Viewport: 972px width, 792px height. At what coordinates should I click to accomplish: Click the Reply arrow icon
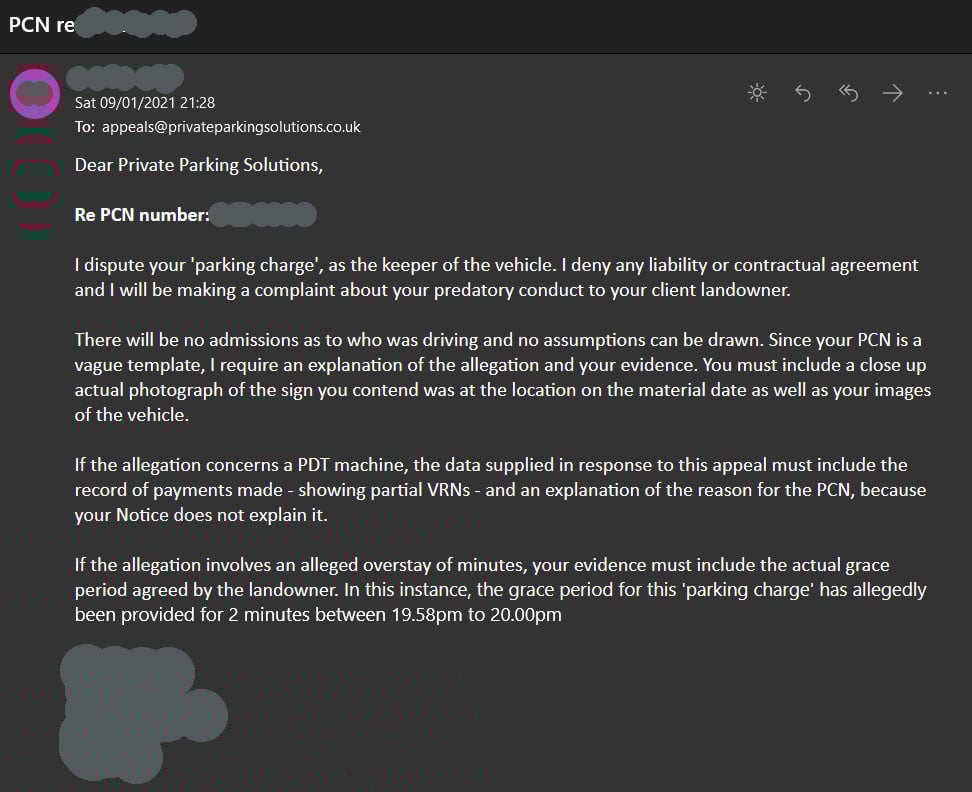[x=802, y=93]
